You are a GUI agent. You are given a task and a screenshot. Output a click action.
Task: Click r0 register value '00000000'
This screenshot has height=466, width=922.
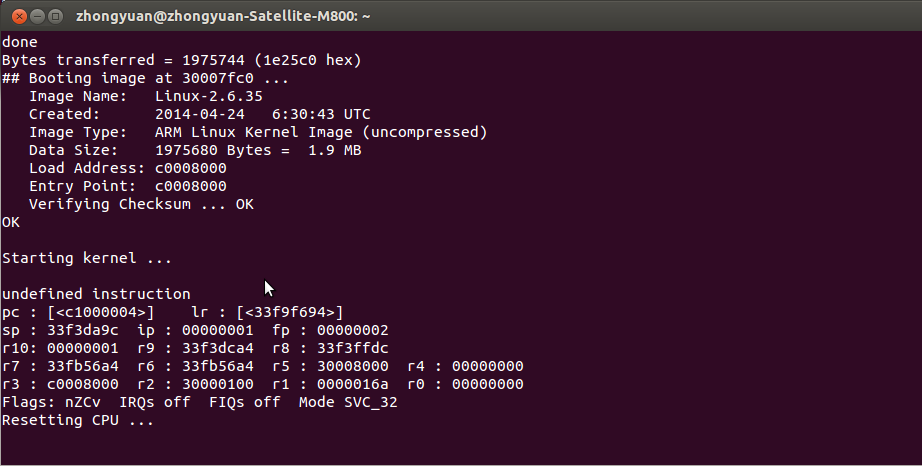487,384
